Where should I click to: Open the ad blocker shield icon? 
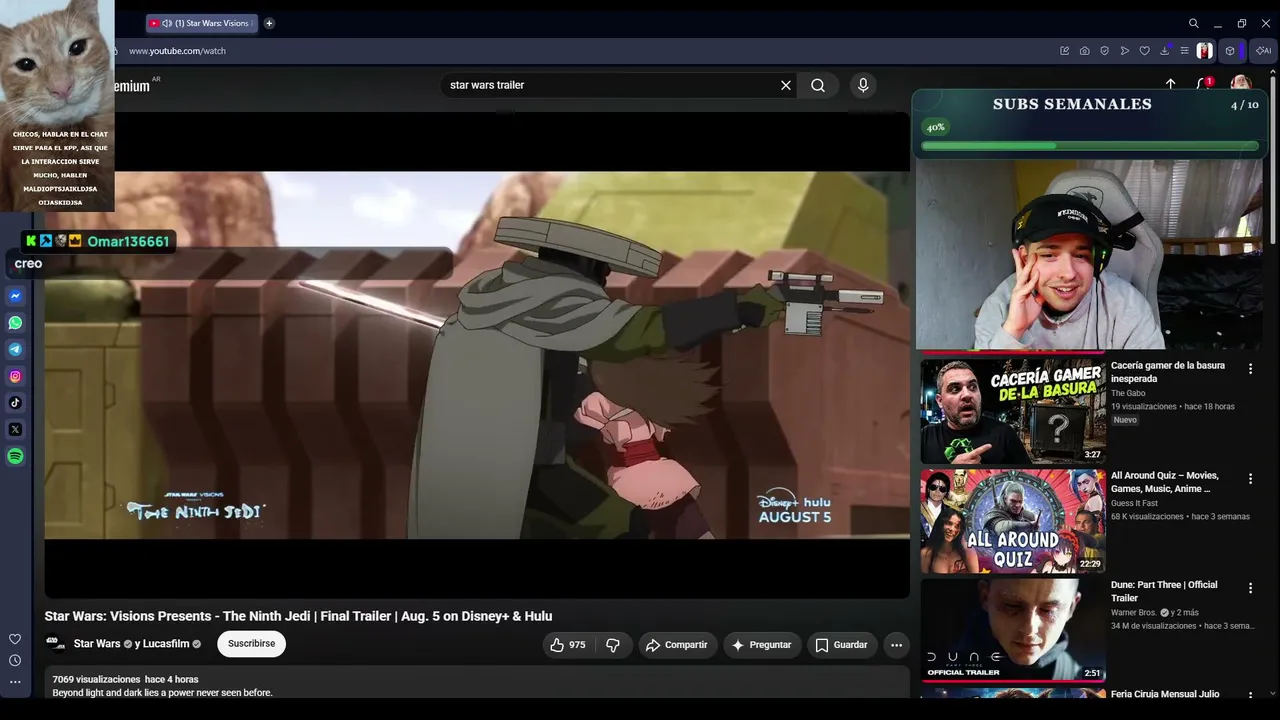point(1104,51)
